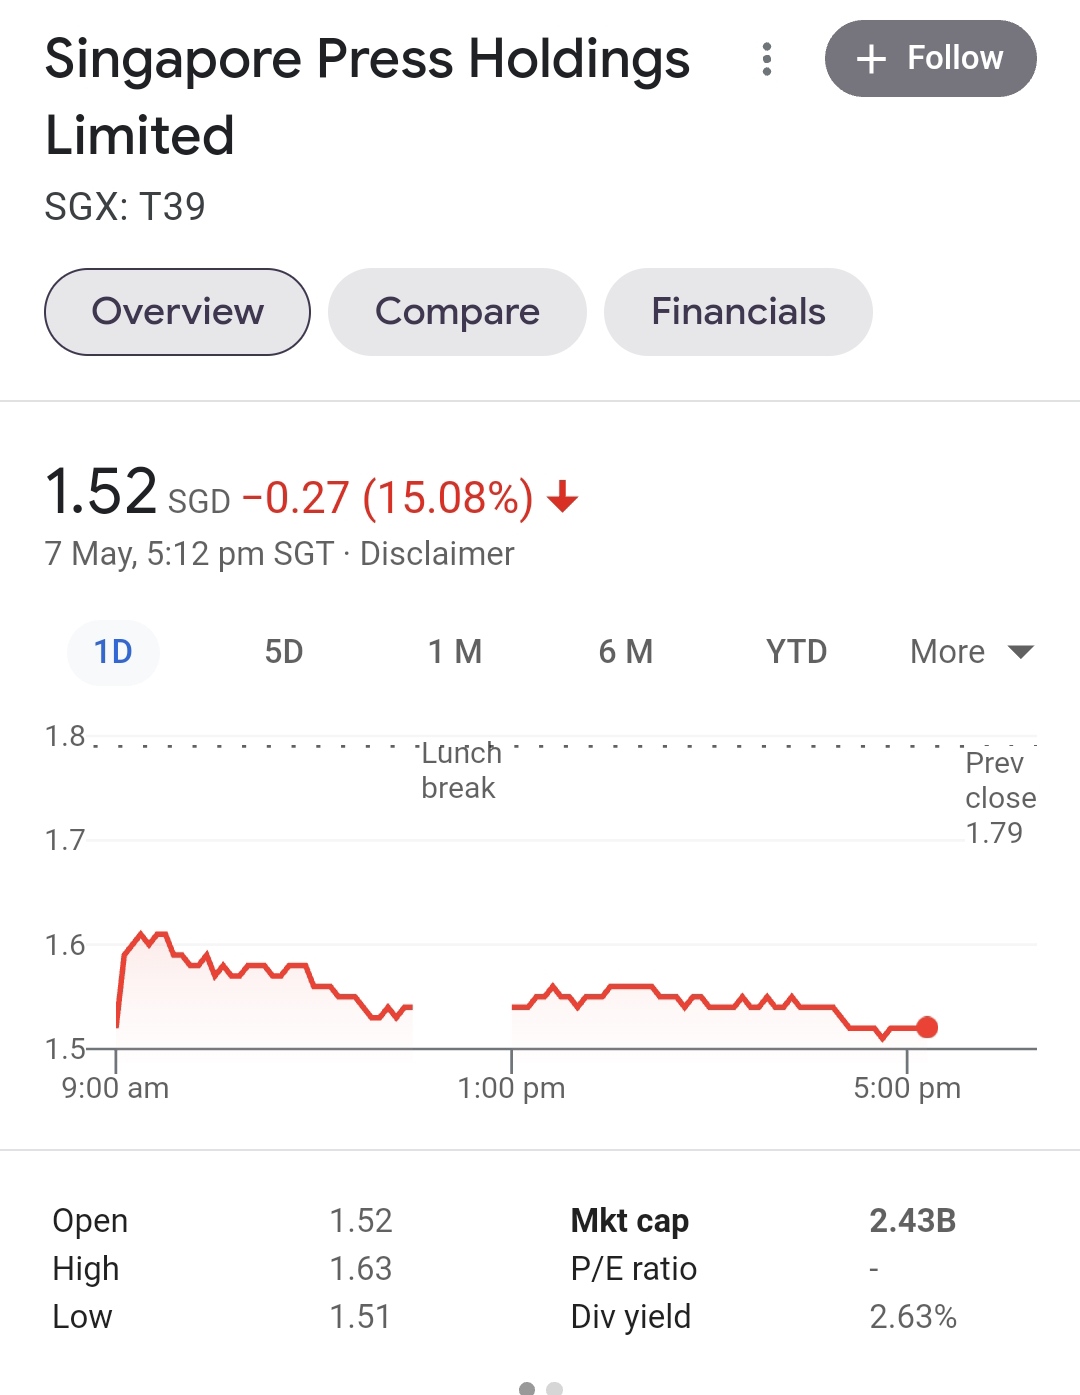This screenshot has width=1080, height=1395.
Task: Show the 6 M chart range
Action: tap(626, 652)
